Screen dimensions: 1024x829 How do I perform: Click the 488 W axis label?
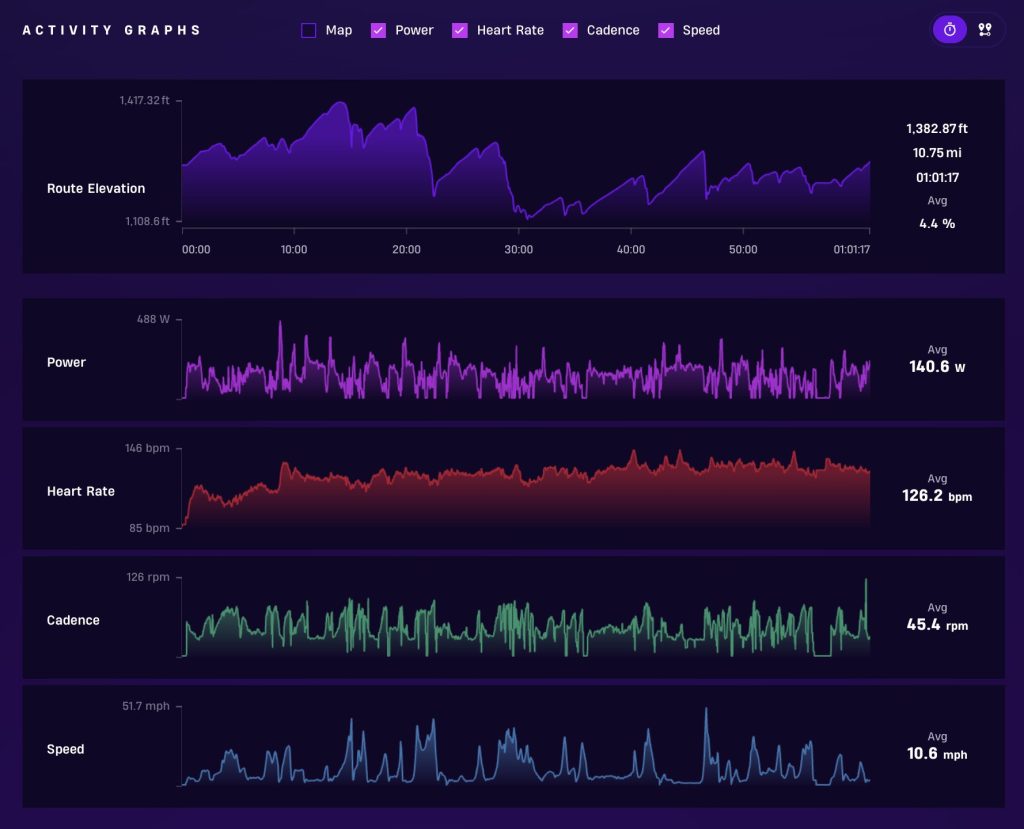point(153,319)
